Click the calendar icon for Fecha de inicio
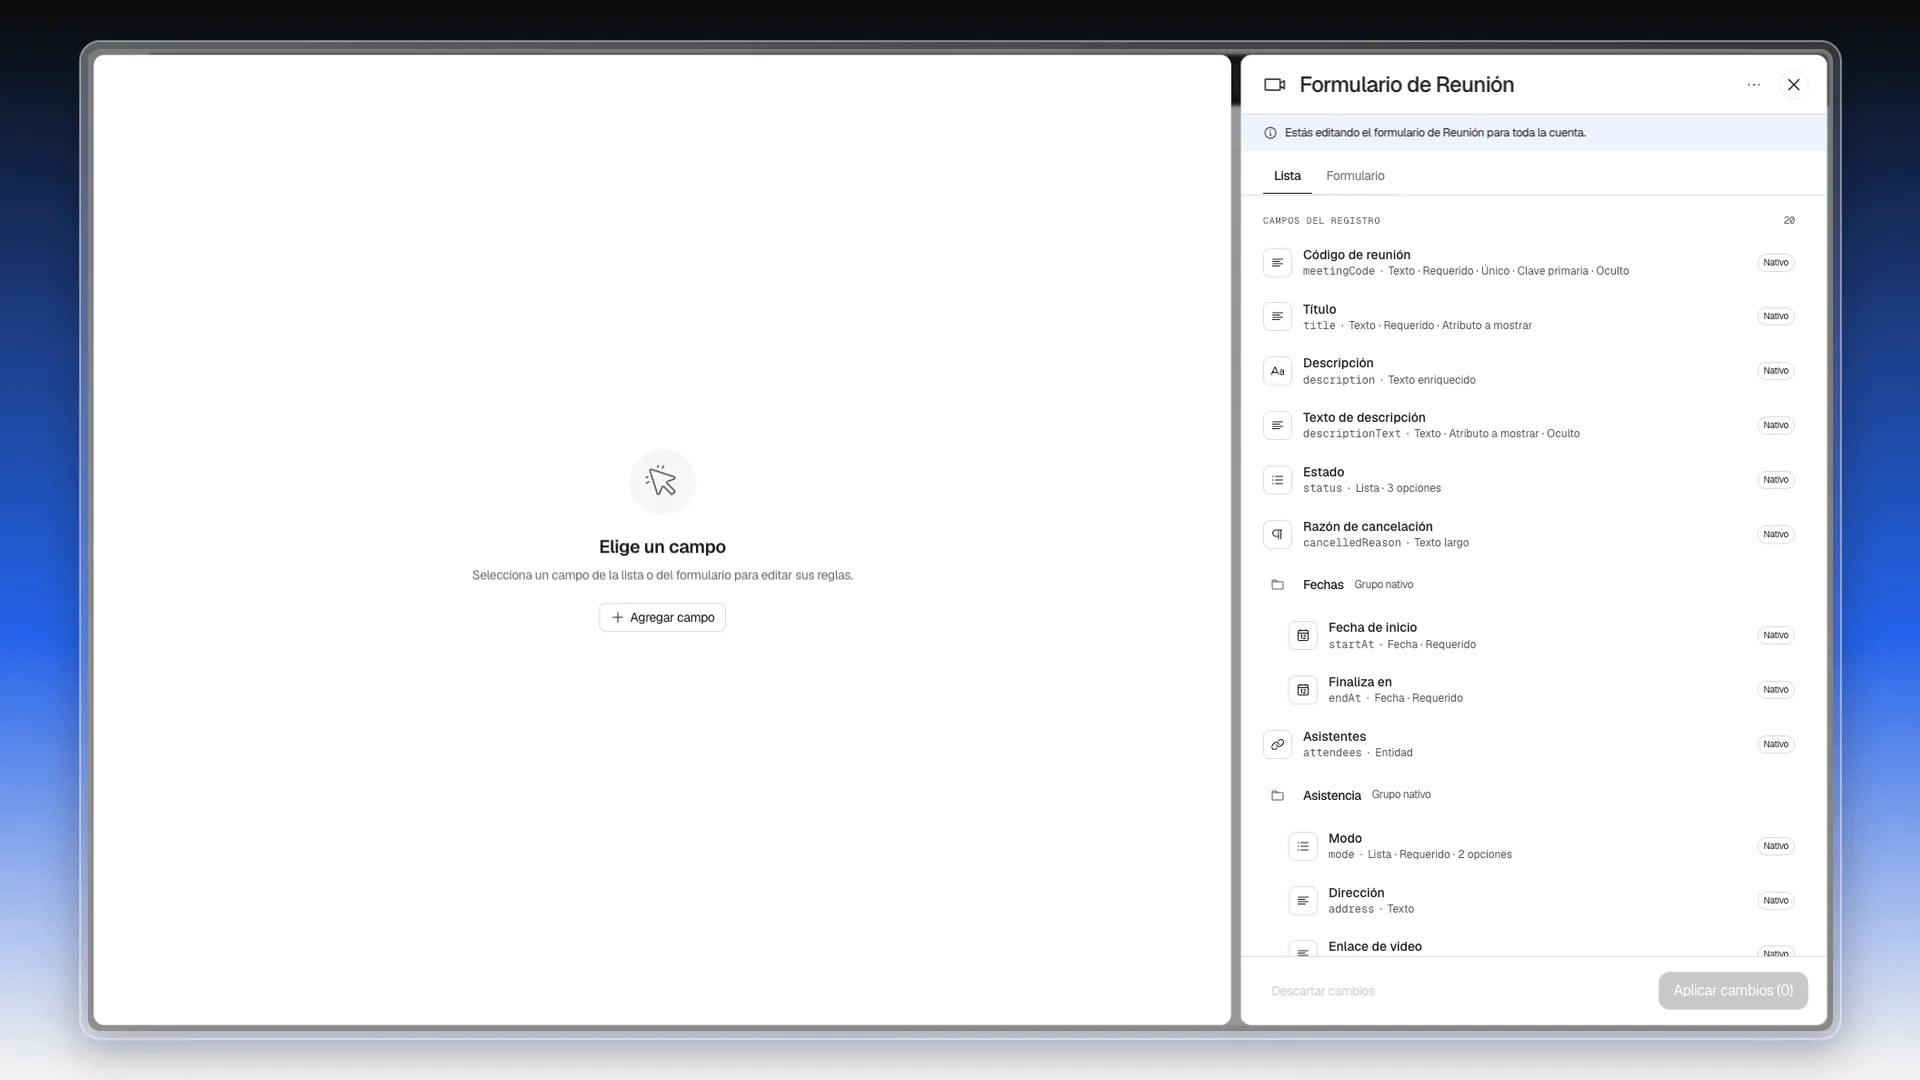 (1303, 636)
